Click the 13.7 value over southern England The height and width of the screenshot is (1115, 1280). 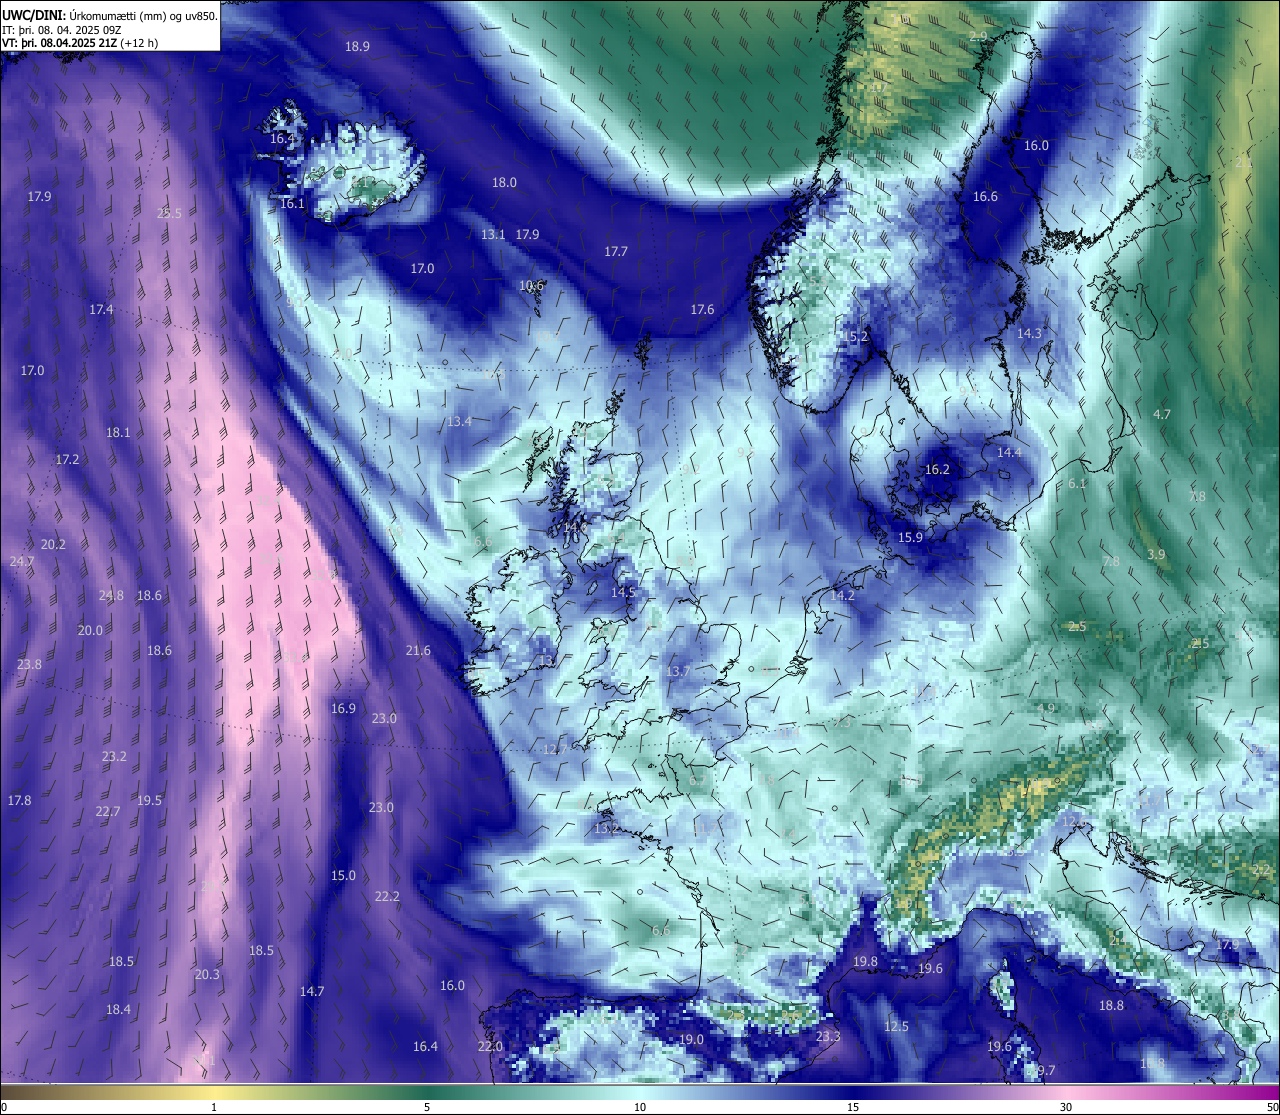point(678,671)
